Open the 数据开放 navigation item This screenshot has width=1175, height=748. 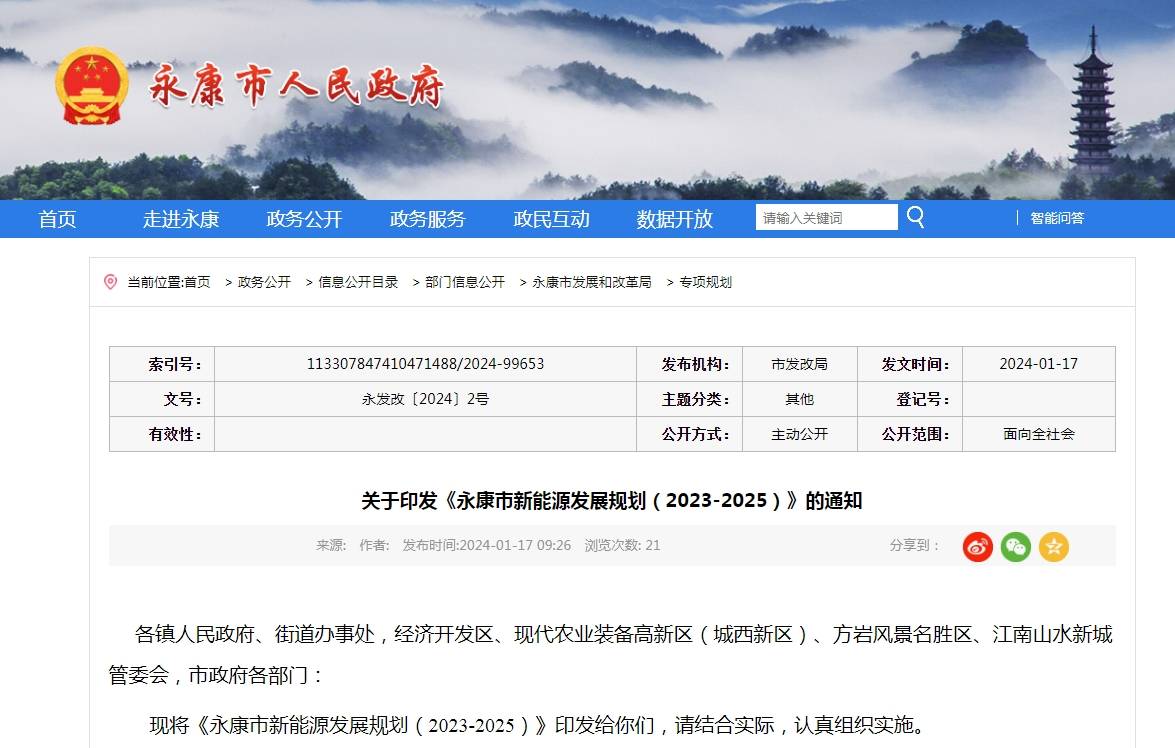point(675,219)
